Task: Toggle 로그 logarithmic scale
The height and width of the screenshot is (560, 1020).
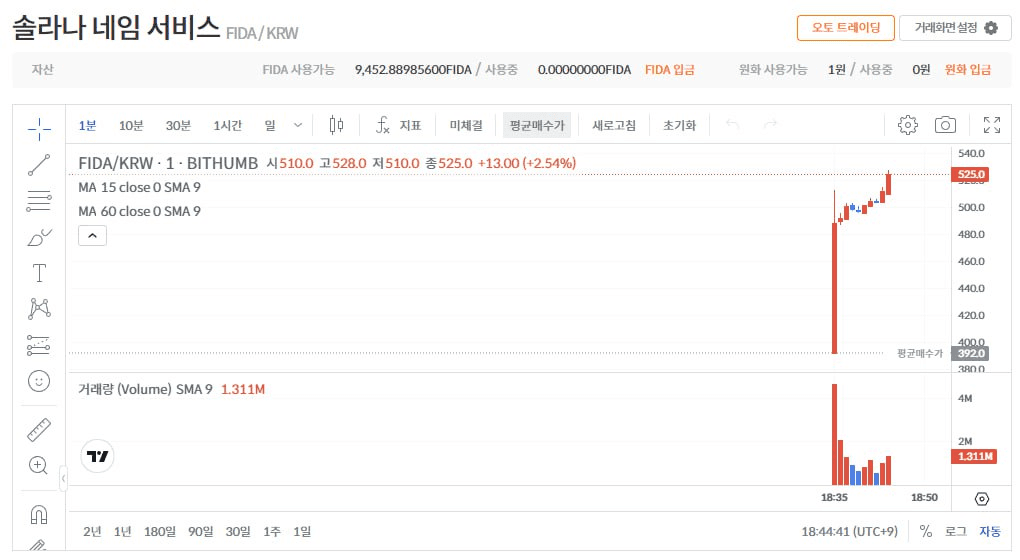Action: click(956, 531)
